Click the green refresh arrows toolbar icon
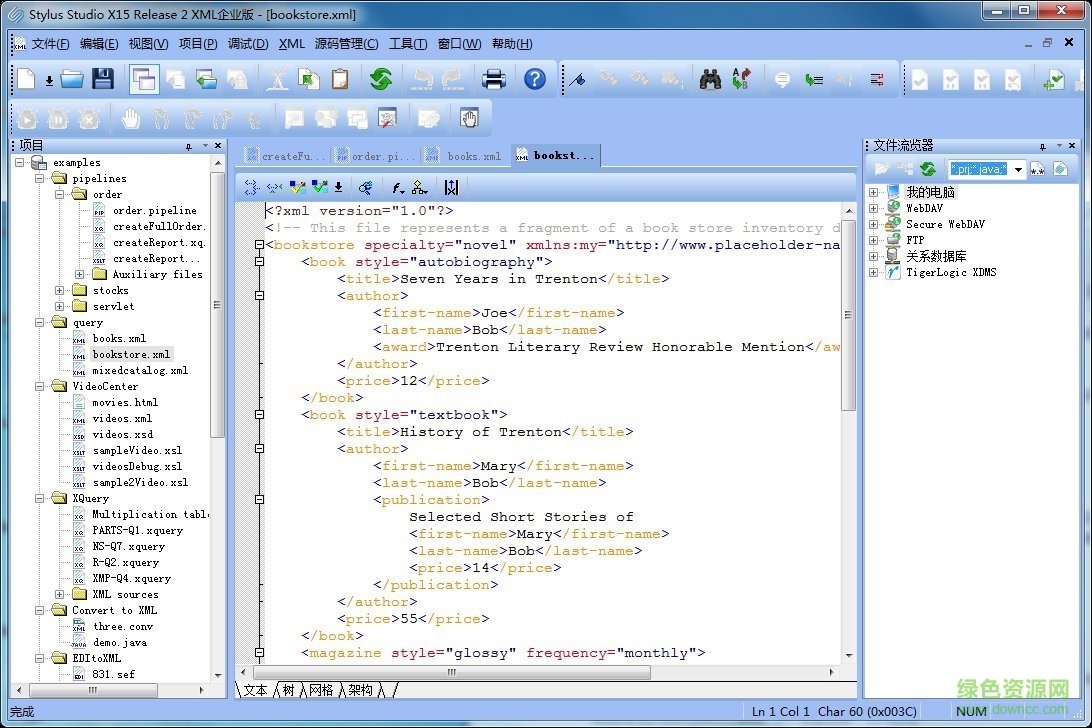Screen dimensions: 1092x728 pos(380,80)
